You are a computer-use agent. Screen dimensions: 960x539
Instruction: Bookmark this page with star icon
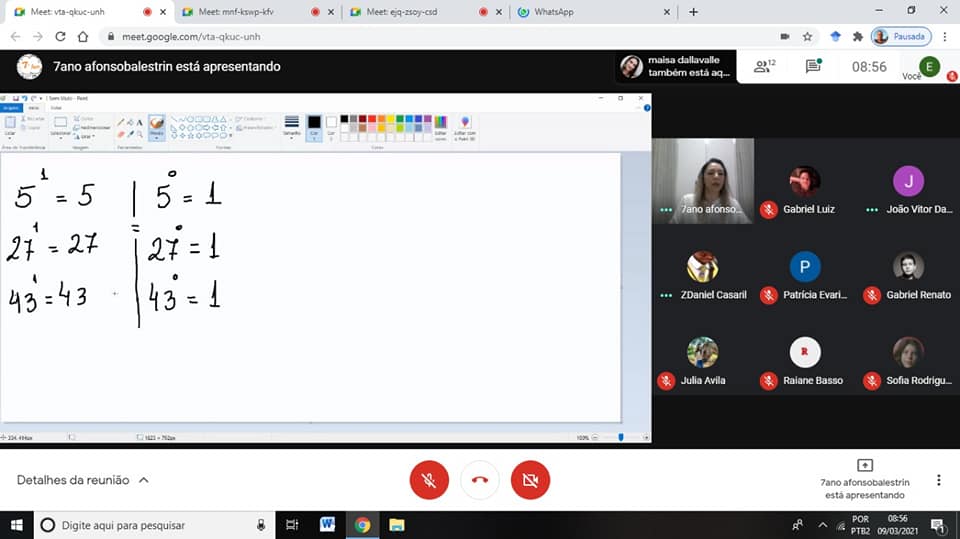pos(807,36)
